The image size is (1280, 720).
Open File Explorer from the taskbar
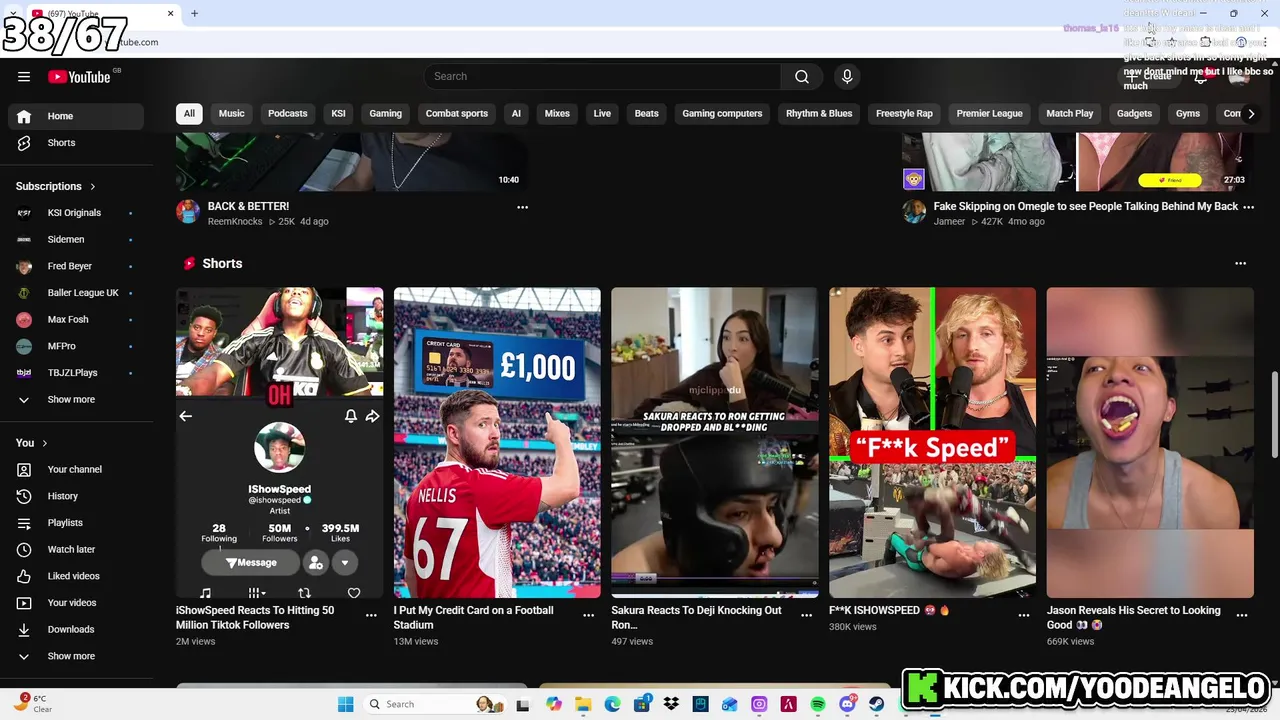point(583,704)
